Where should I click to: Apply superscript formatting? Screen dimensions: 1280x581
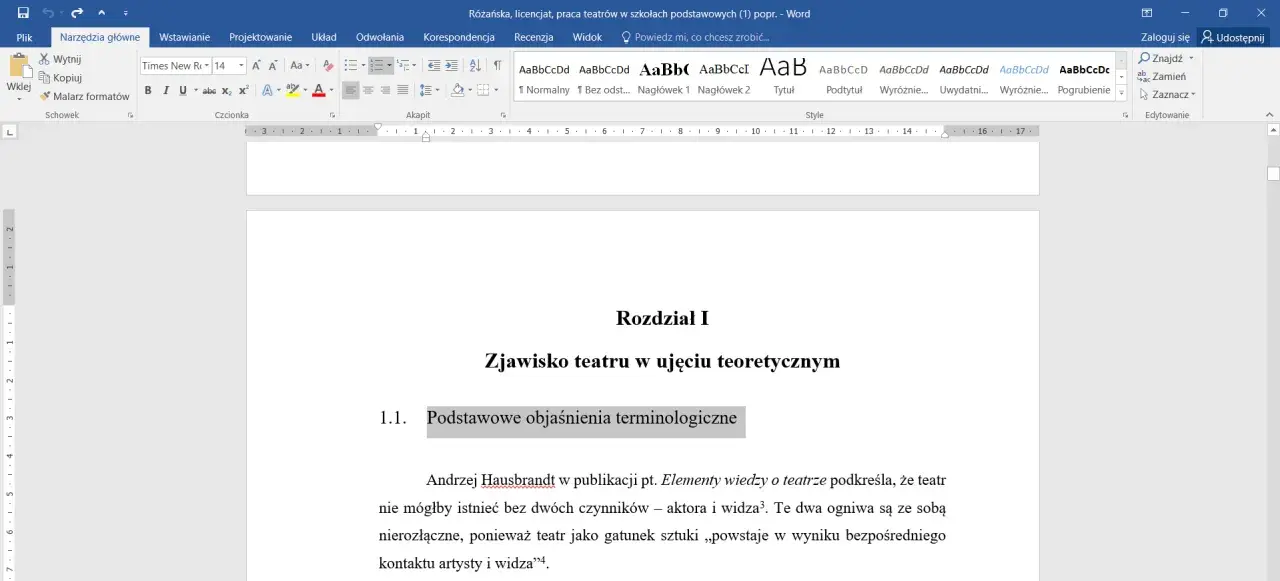(x=244, y=90)
